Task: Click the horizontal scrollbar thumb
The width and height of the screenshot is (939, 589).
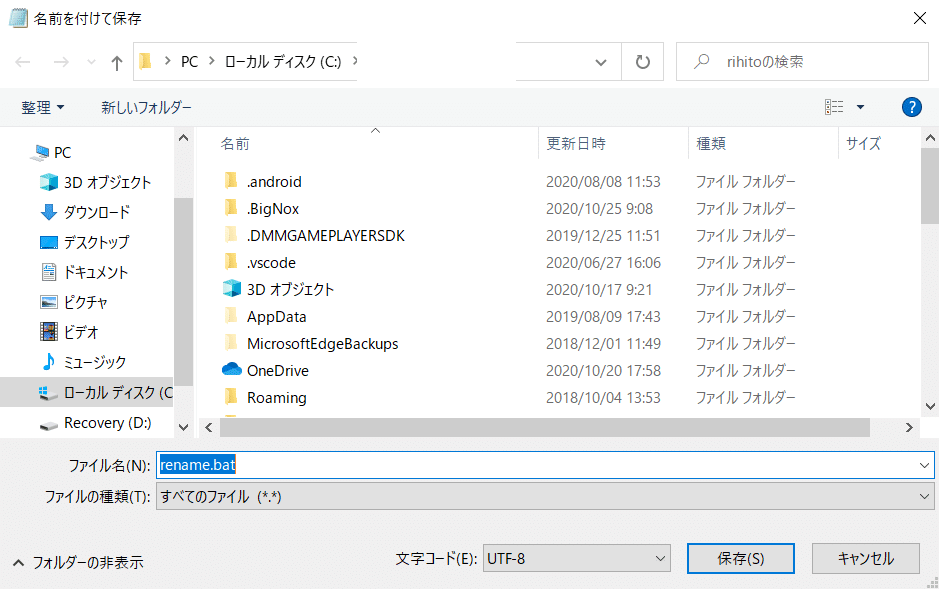Action: [x=544, y=427]
